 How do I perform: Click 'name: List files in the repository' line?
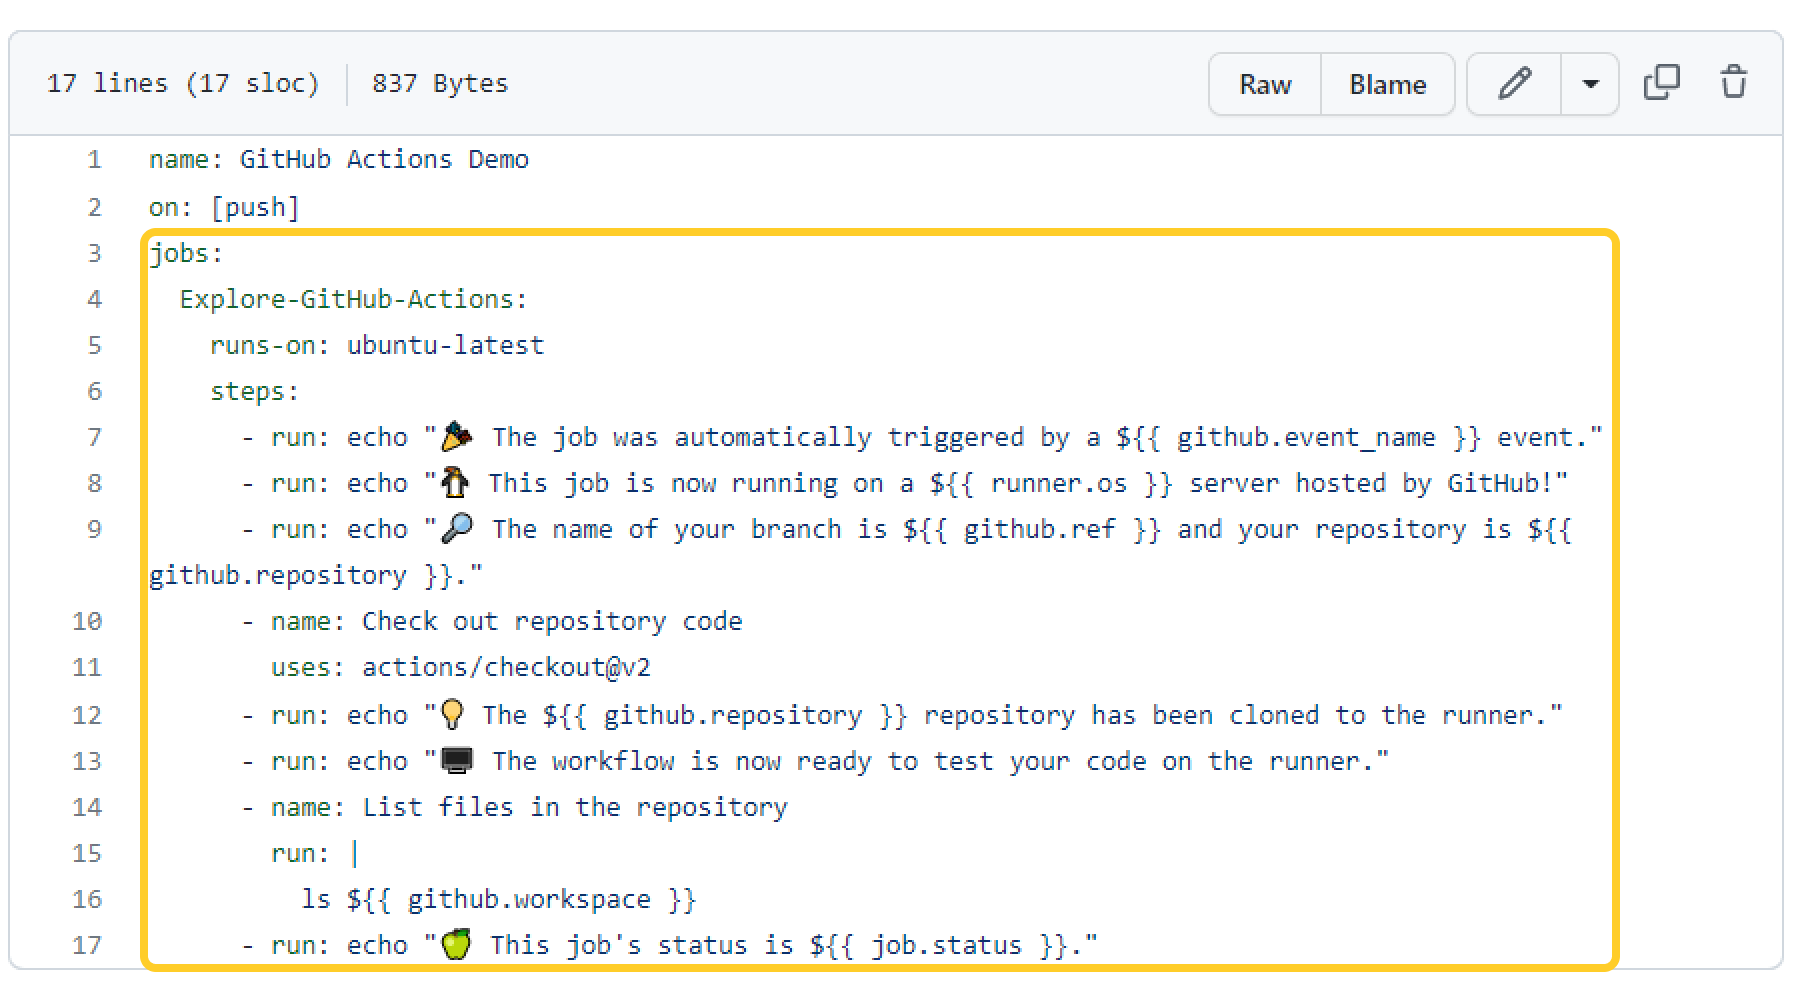(x=515, y=807)
